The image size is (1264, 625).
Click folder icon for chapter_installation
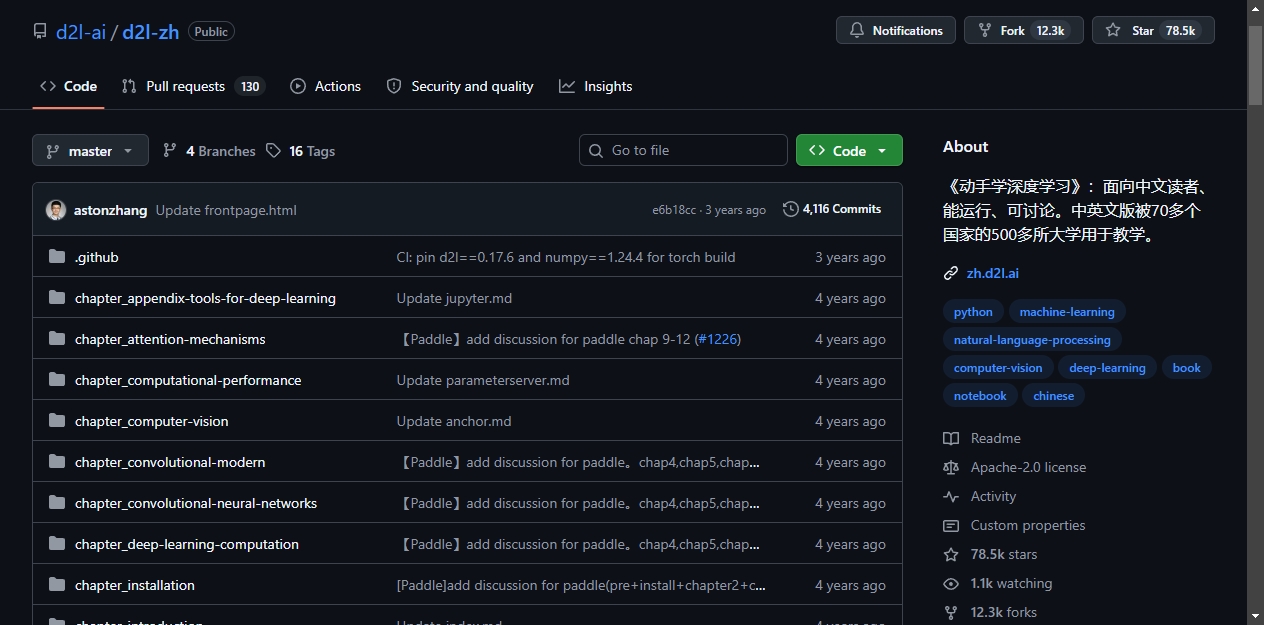coord(57,585)
